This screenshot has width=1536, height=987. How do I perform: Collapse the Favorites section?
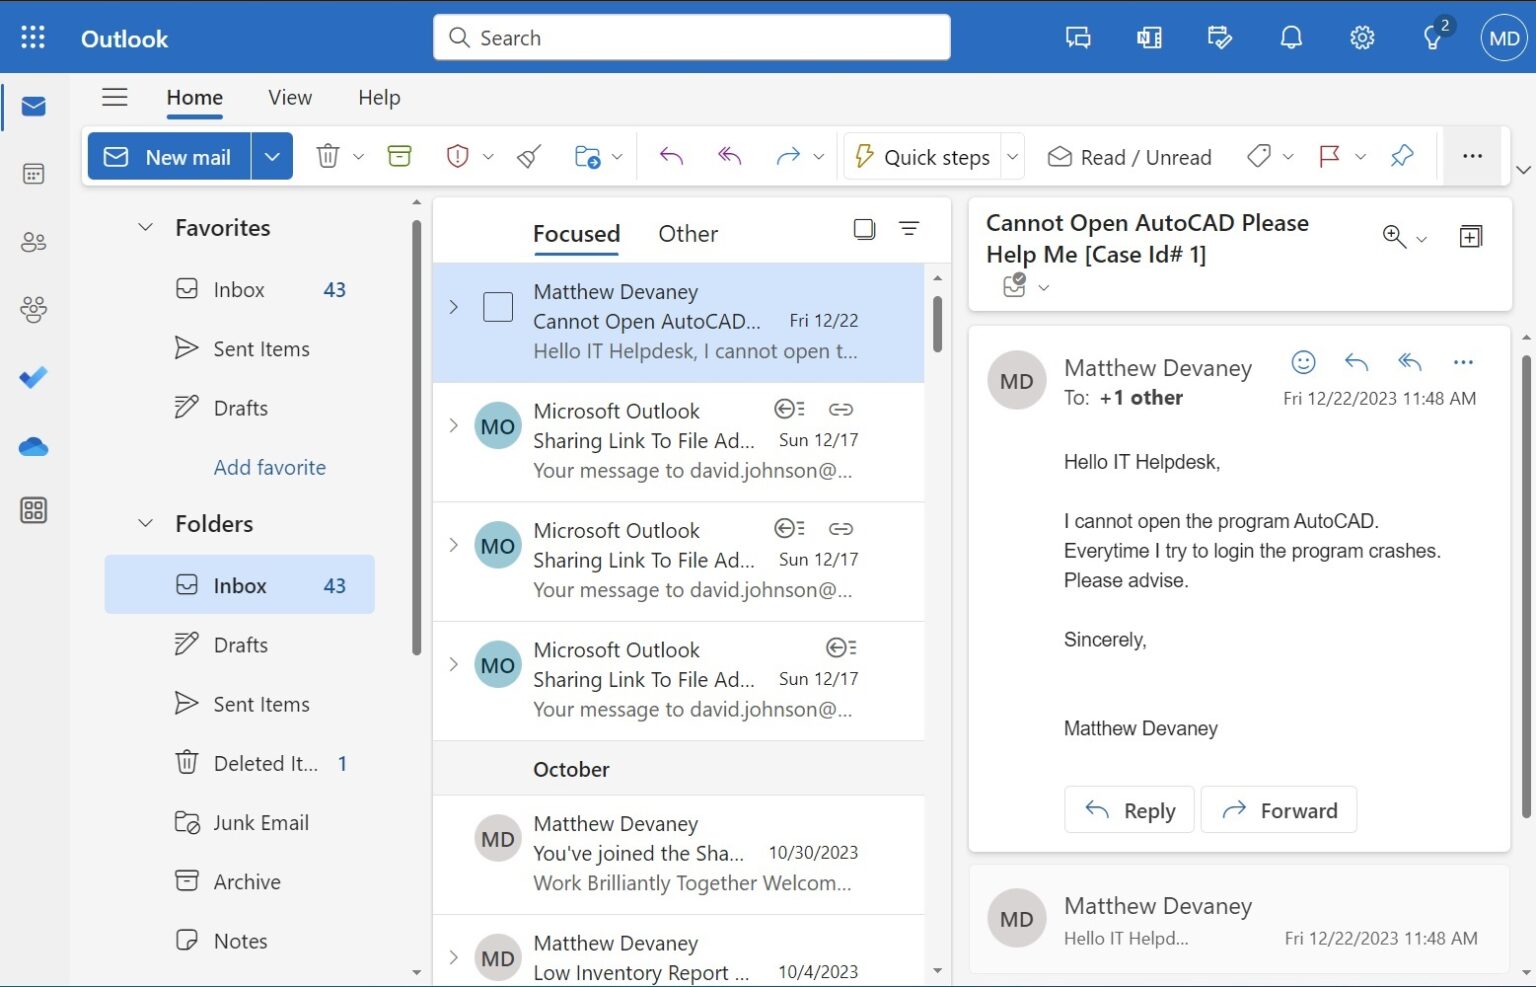(145, 227)
